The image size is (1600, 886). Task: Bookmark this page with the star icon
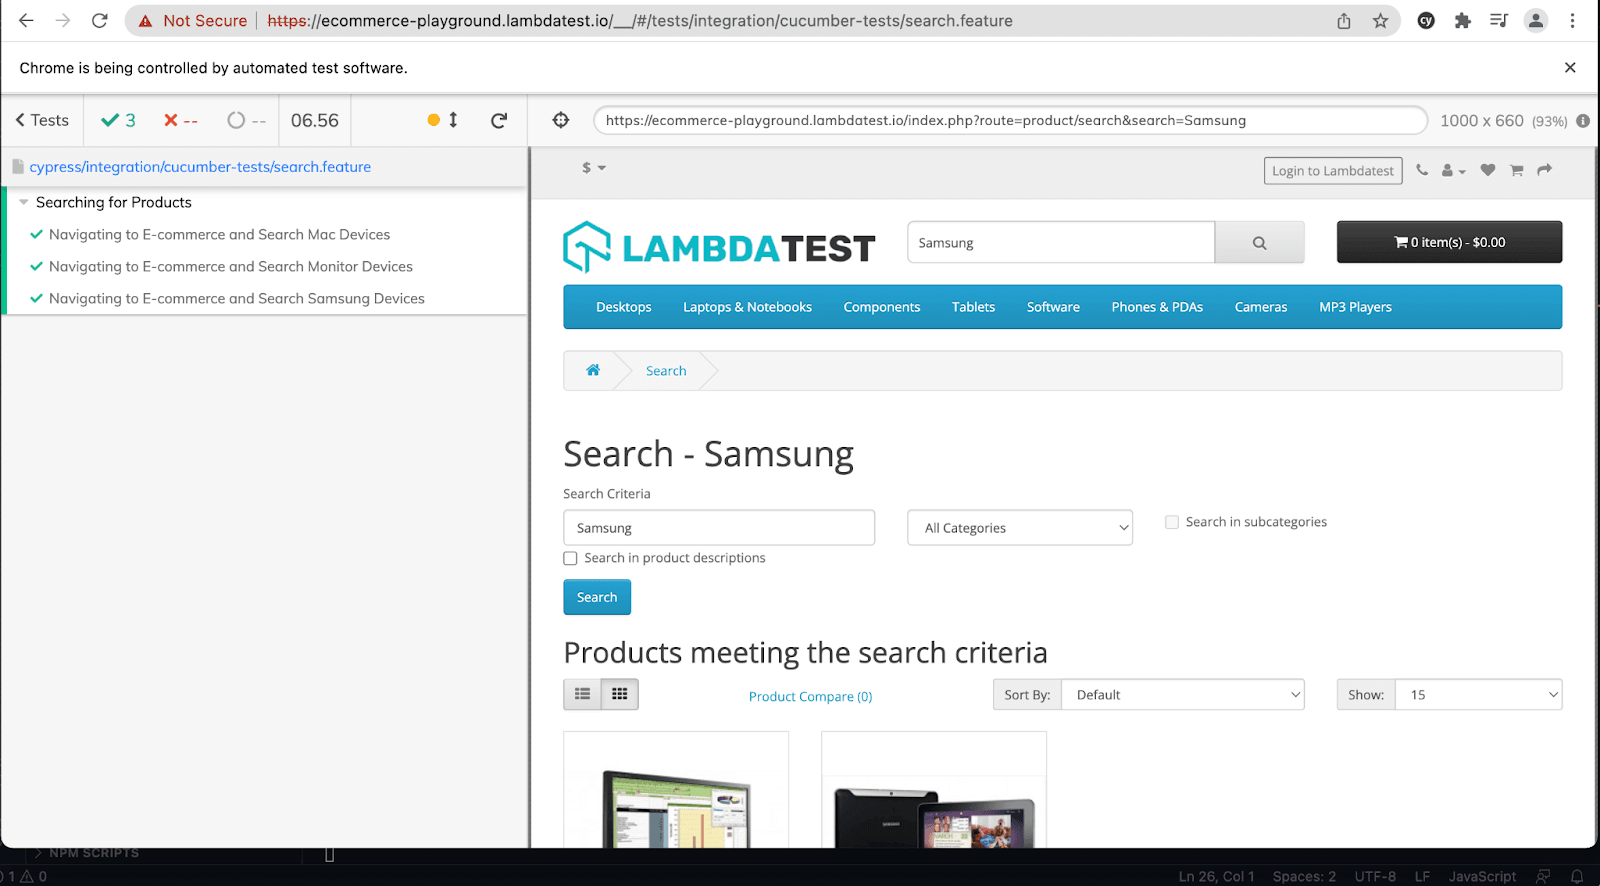click(x=1381, y=21)
